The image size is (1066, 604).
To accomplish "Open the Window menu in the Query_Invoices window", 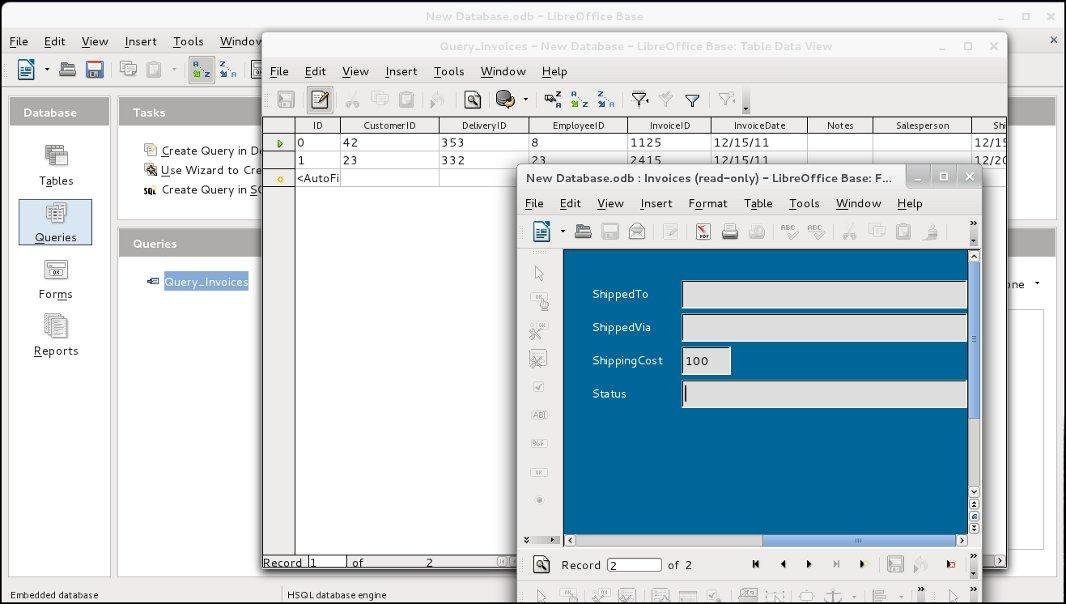I will 503,71.
